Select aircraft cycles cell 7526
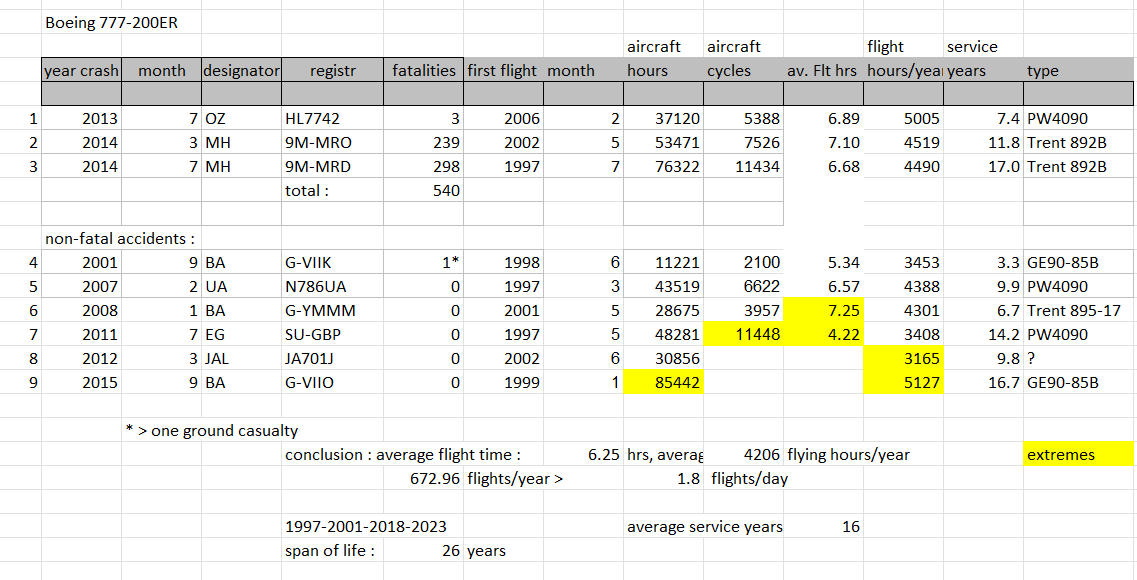Screen dimensions: 1137x580 coord(743,142)
